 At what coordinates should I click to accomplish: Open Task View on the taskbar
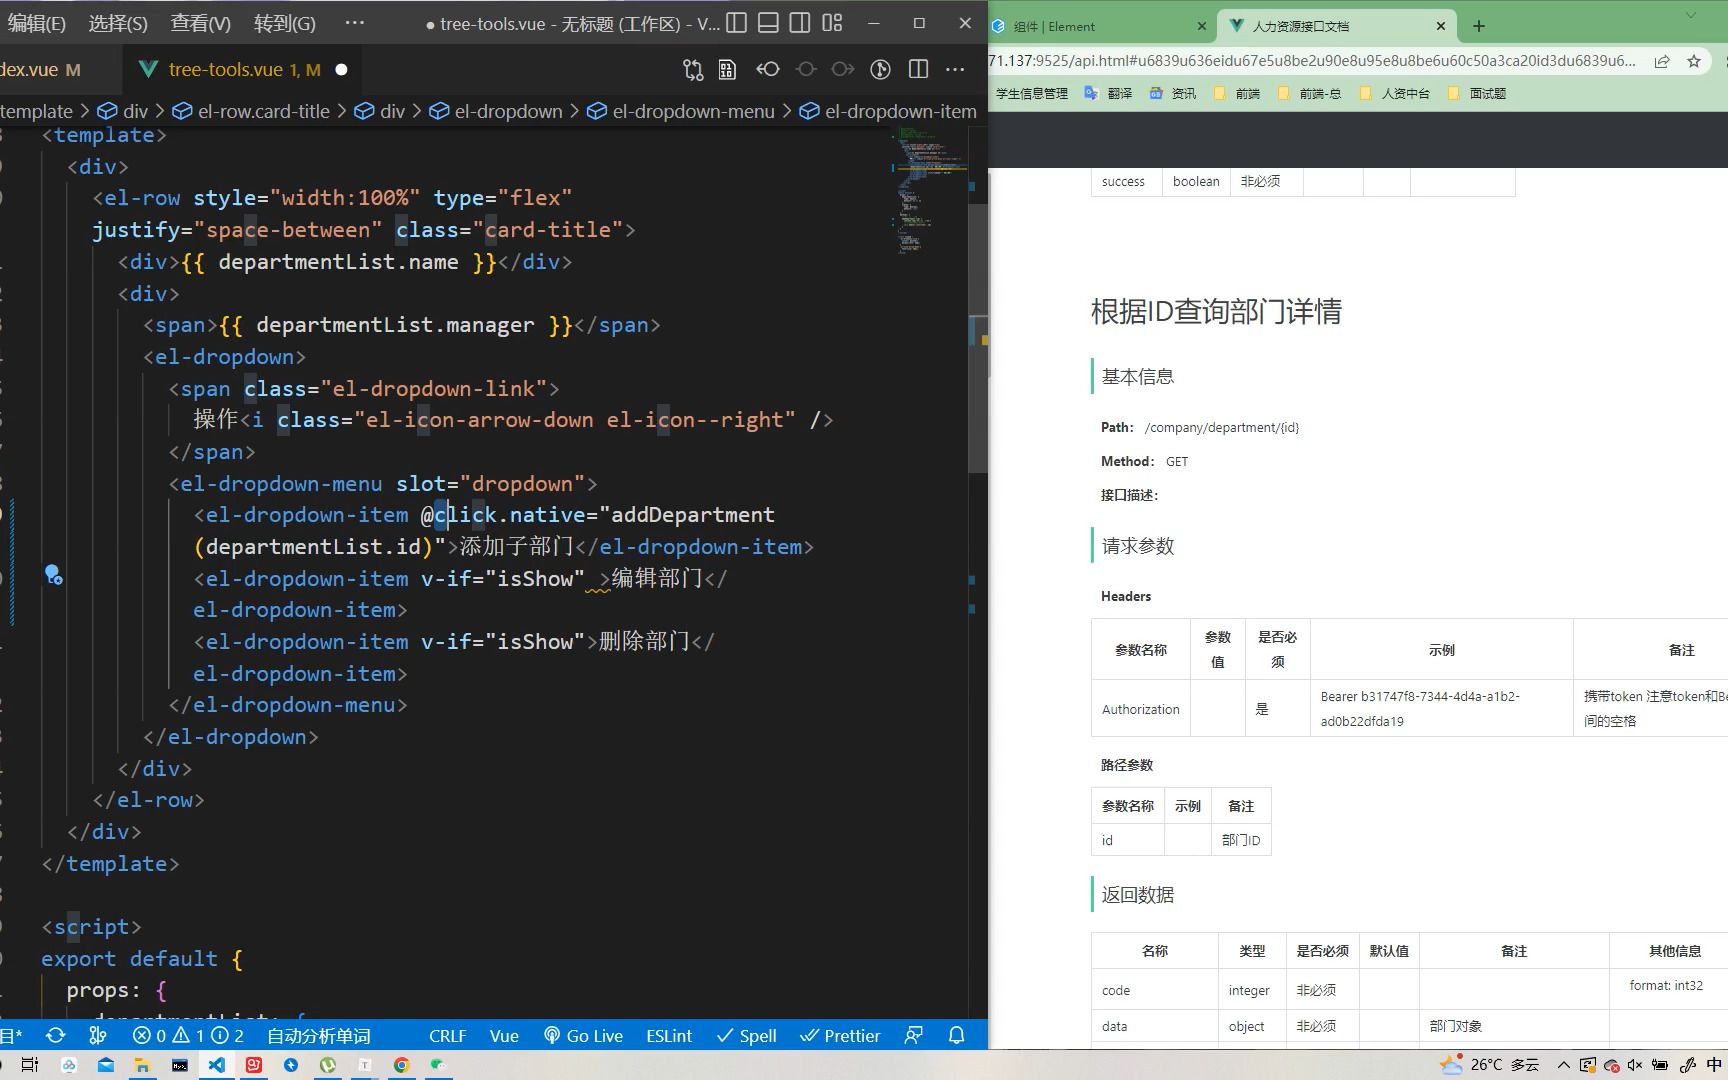[30, 1065]
